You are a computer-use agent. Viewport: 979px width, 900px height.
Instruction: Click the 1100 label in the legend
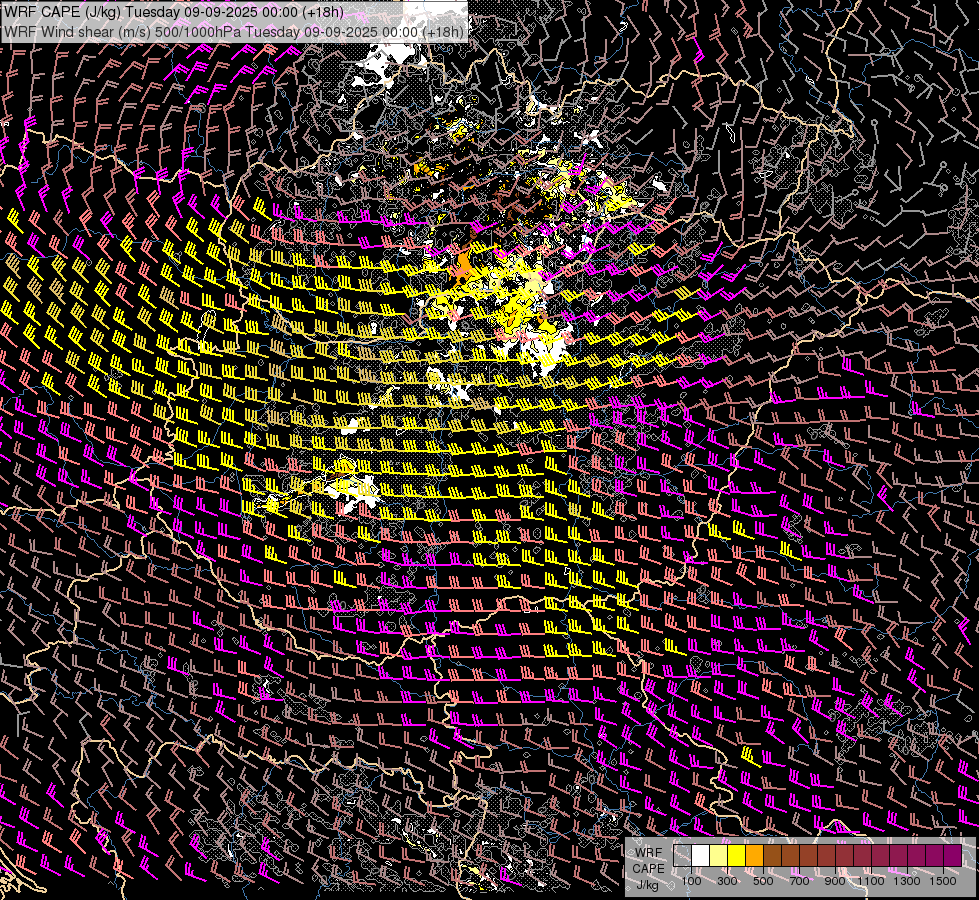tap(871, 881)
